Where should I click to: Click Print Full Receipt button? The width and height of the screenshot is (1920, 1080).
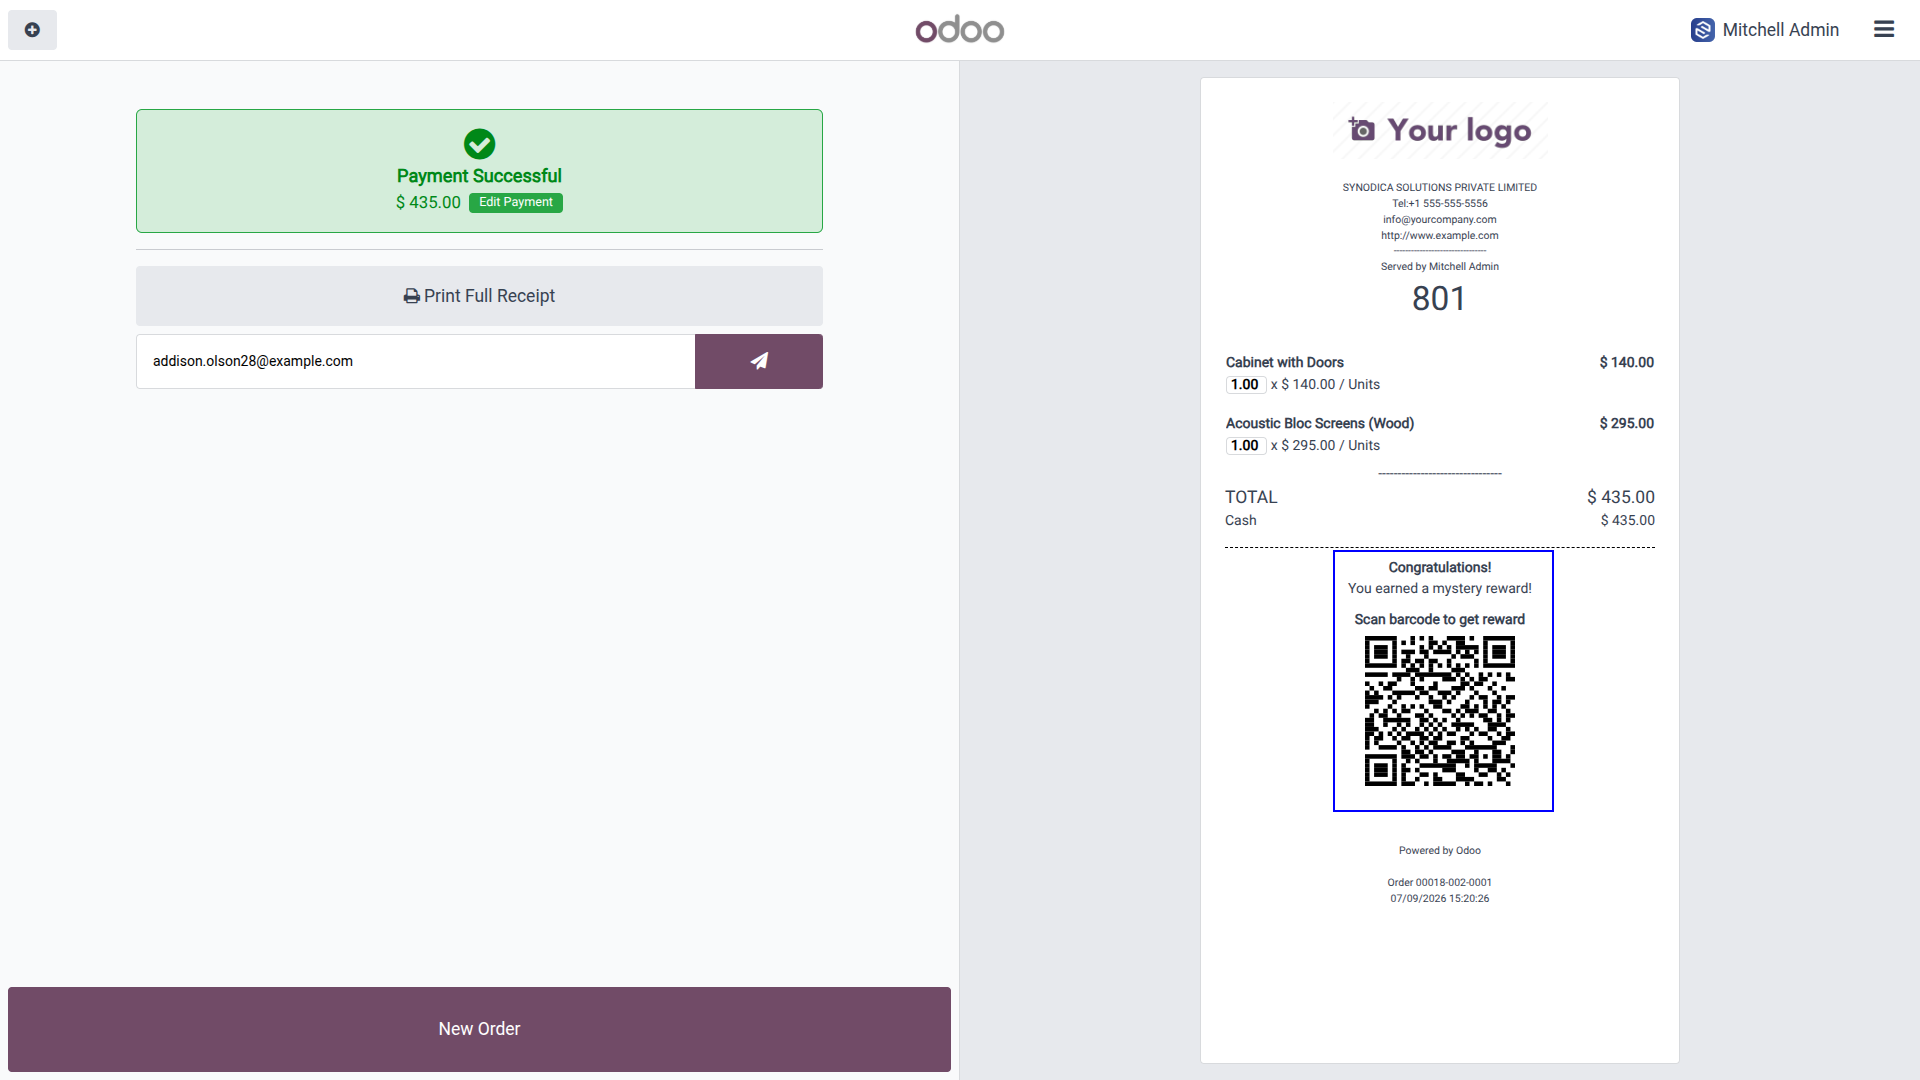point(479,296)
